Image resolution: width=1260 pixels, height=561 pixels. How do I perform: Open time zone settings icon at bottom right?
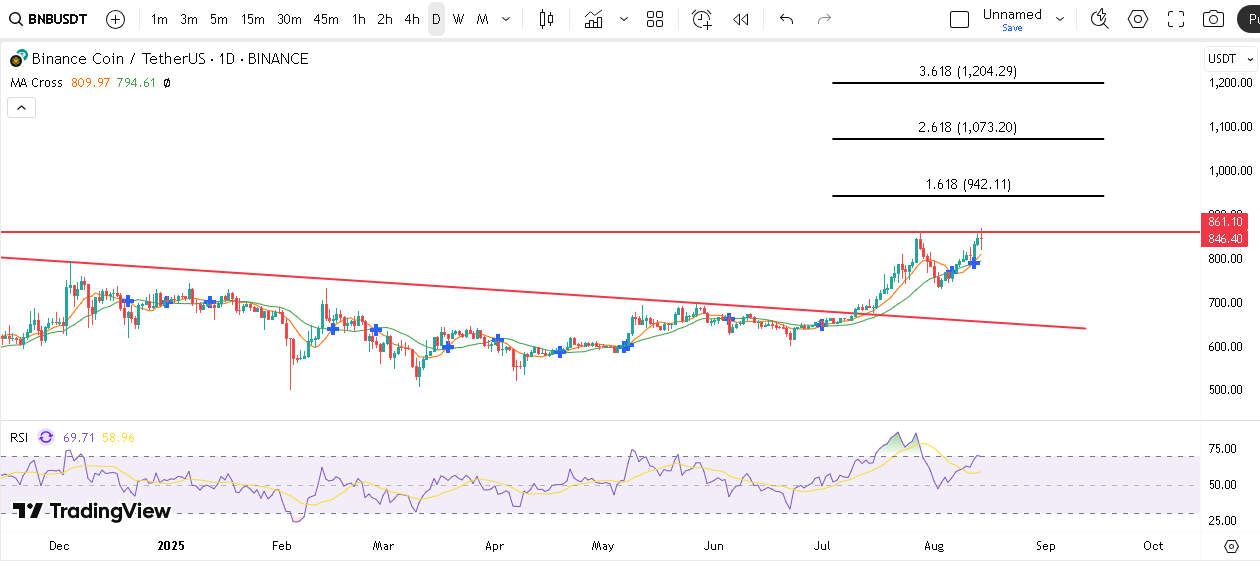click(x=1231, y=546)
